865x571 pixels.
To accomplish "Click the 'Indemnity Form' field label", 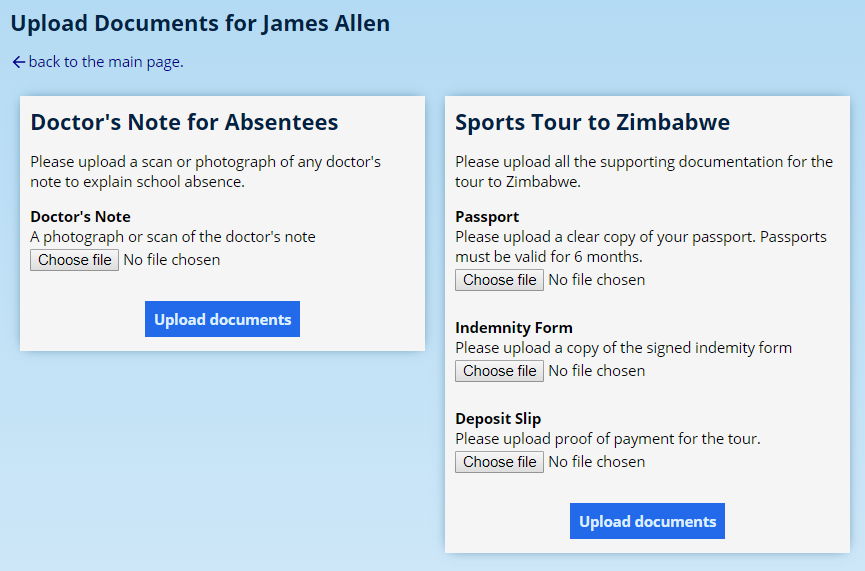I will pyautogui.click(x=513, y=327).
